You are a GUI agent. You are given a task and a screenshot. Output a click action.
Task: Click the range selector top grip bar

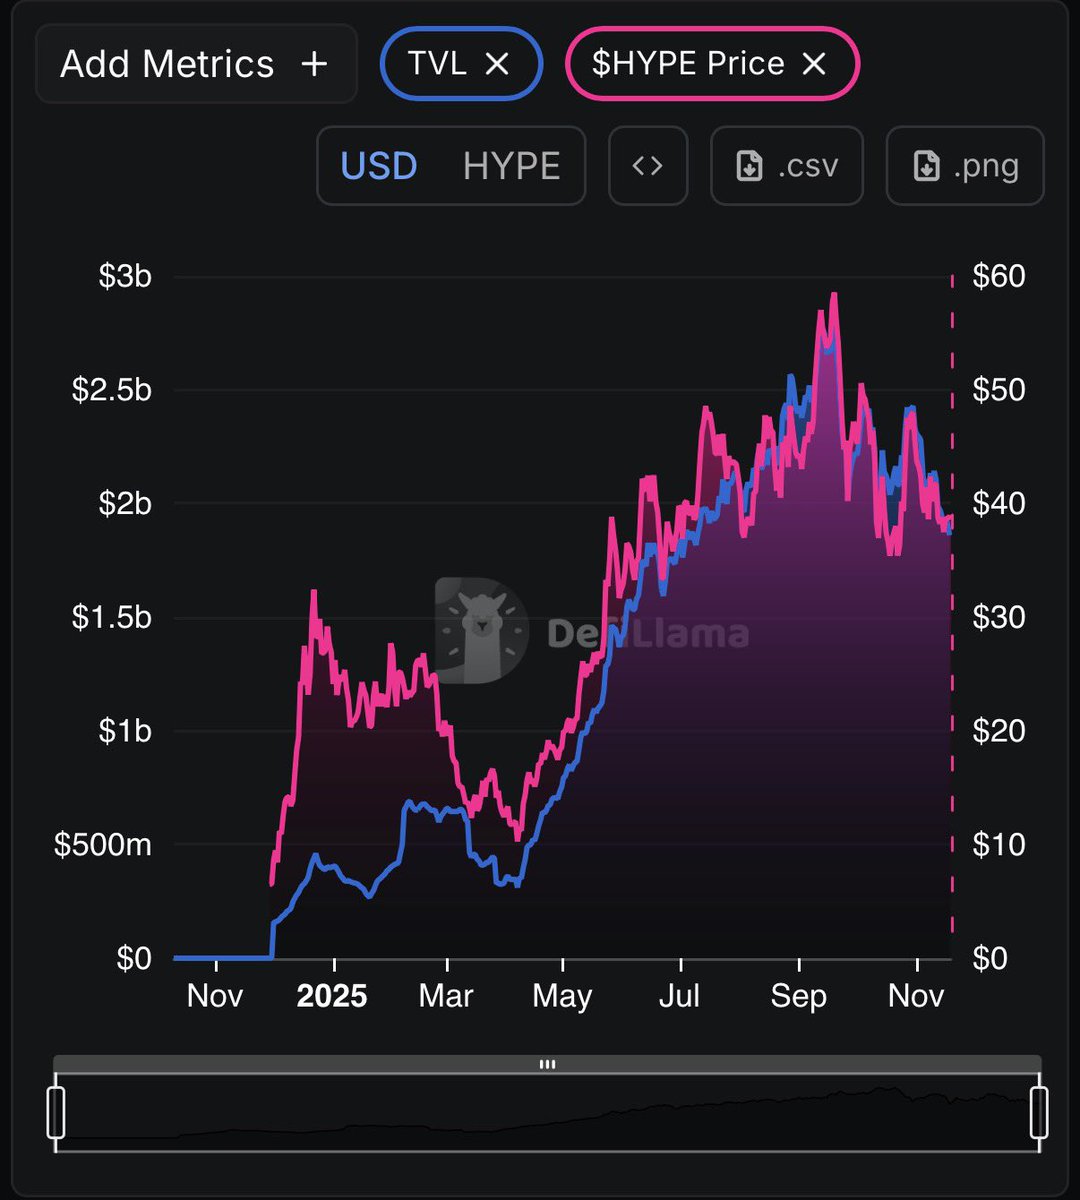[x=547, y=1064]
